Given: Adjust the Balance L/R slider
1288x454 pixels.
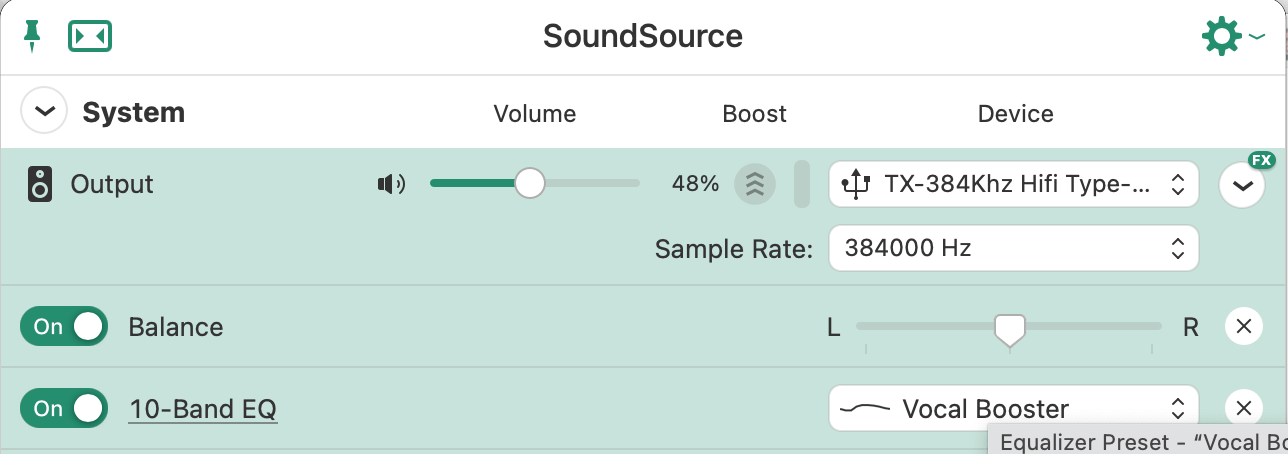Looking at the screenshot, I should pos(1009,329).
